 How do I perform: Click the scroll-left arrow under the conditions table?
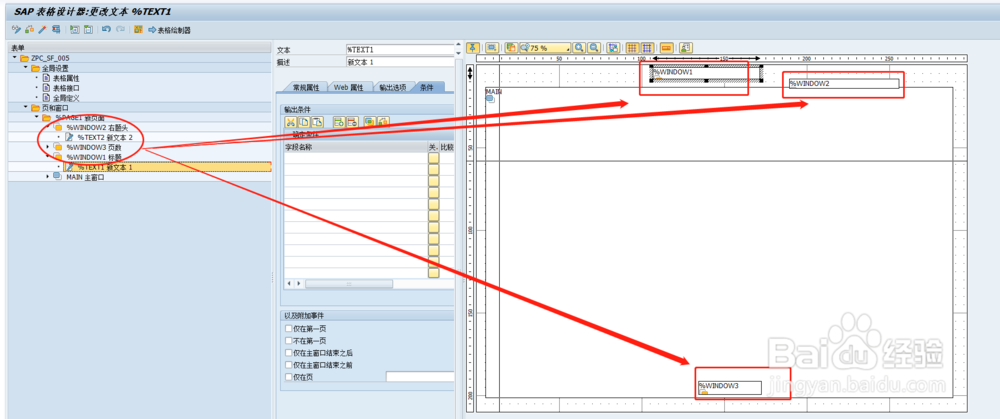pos(289,283)
